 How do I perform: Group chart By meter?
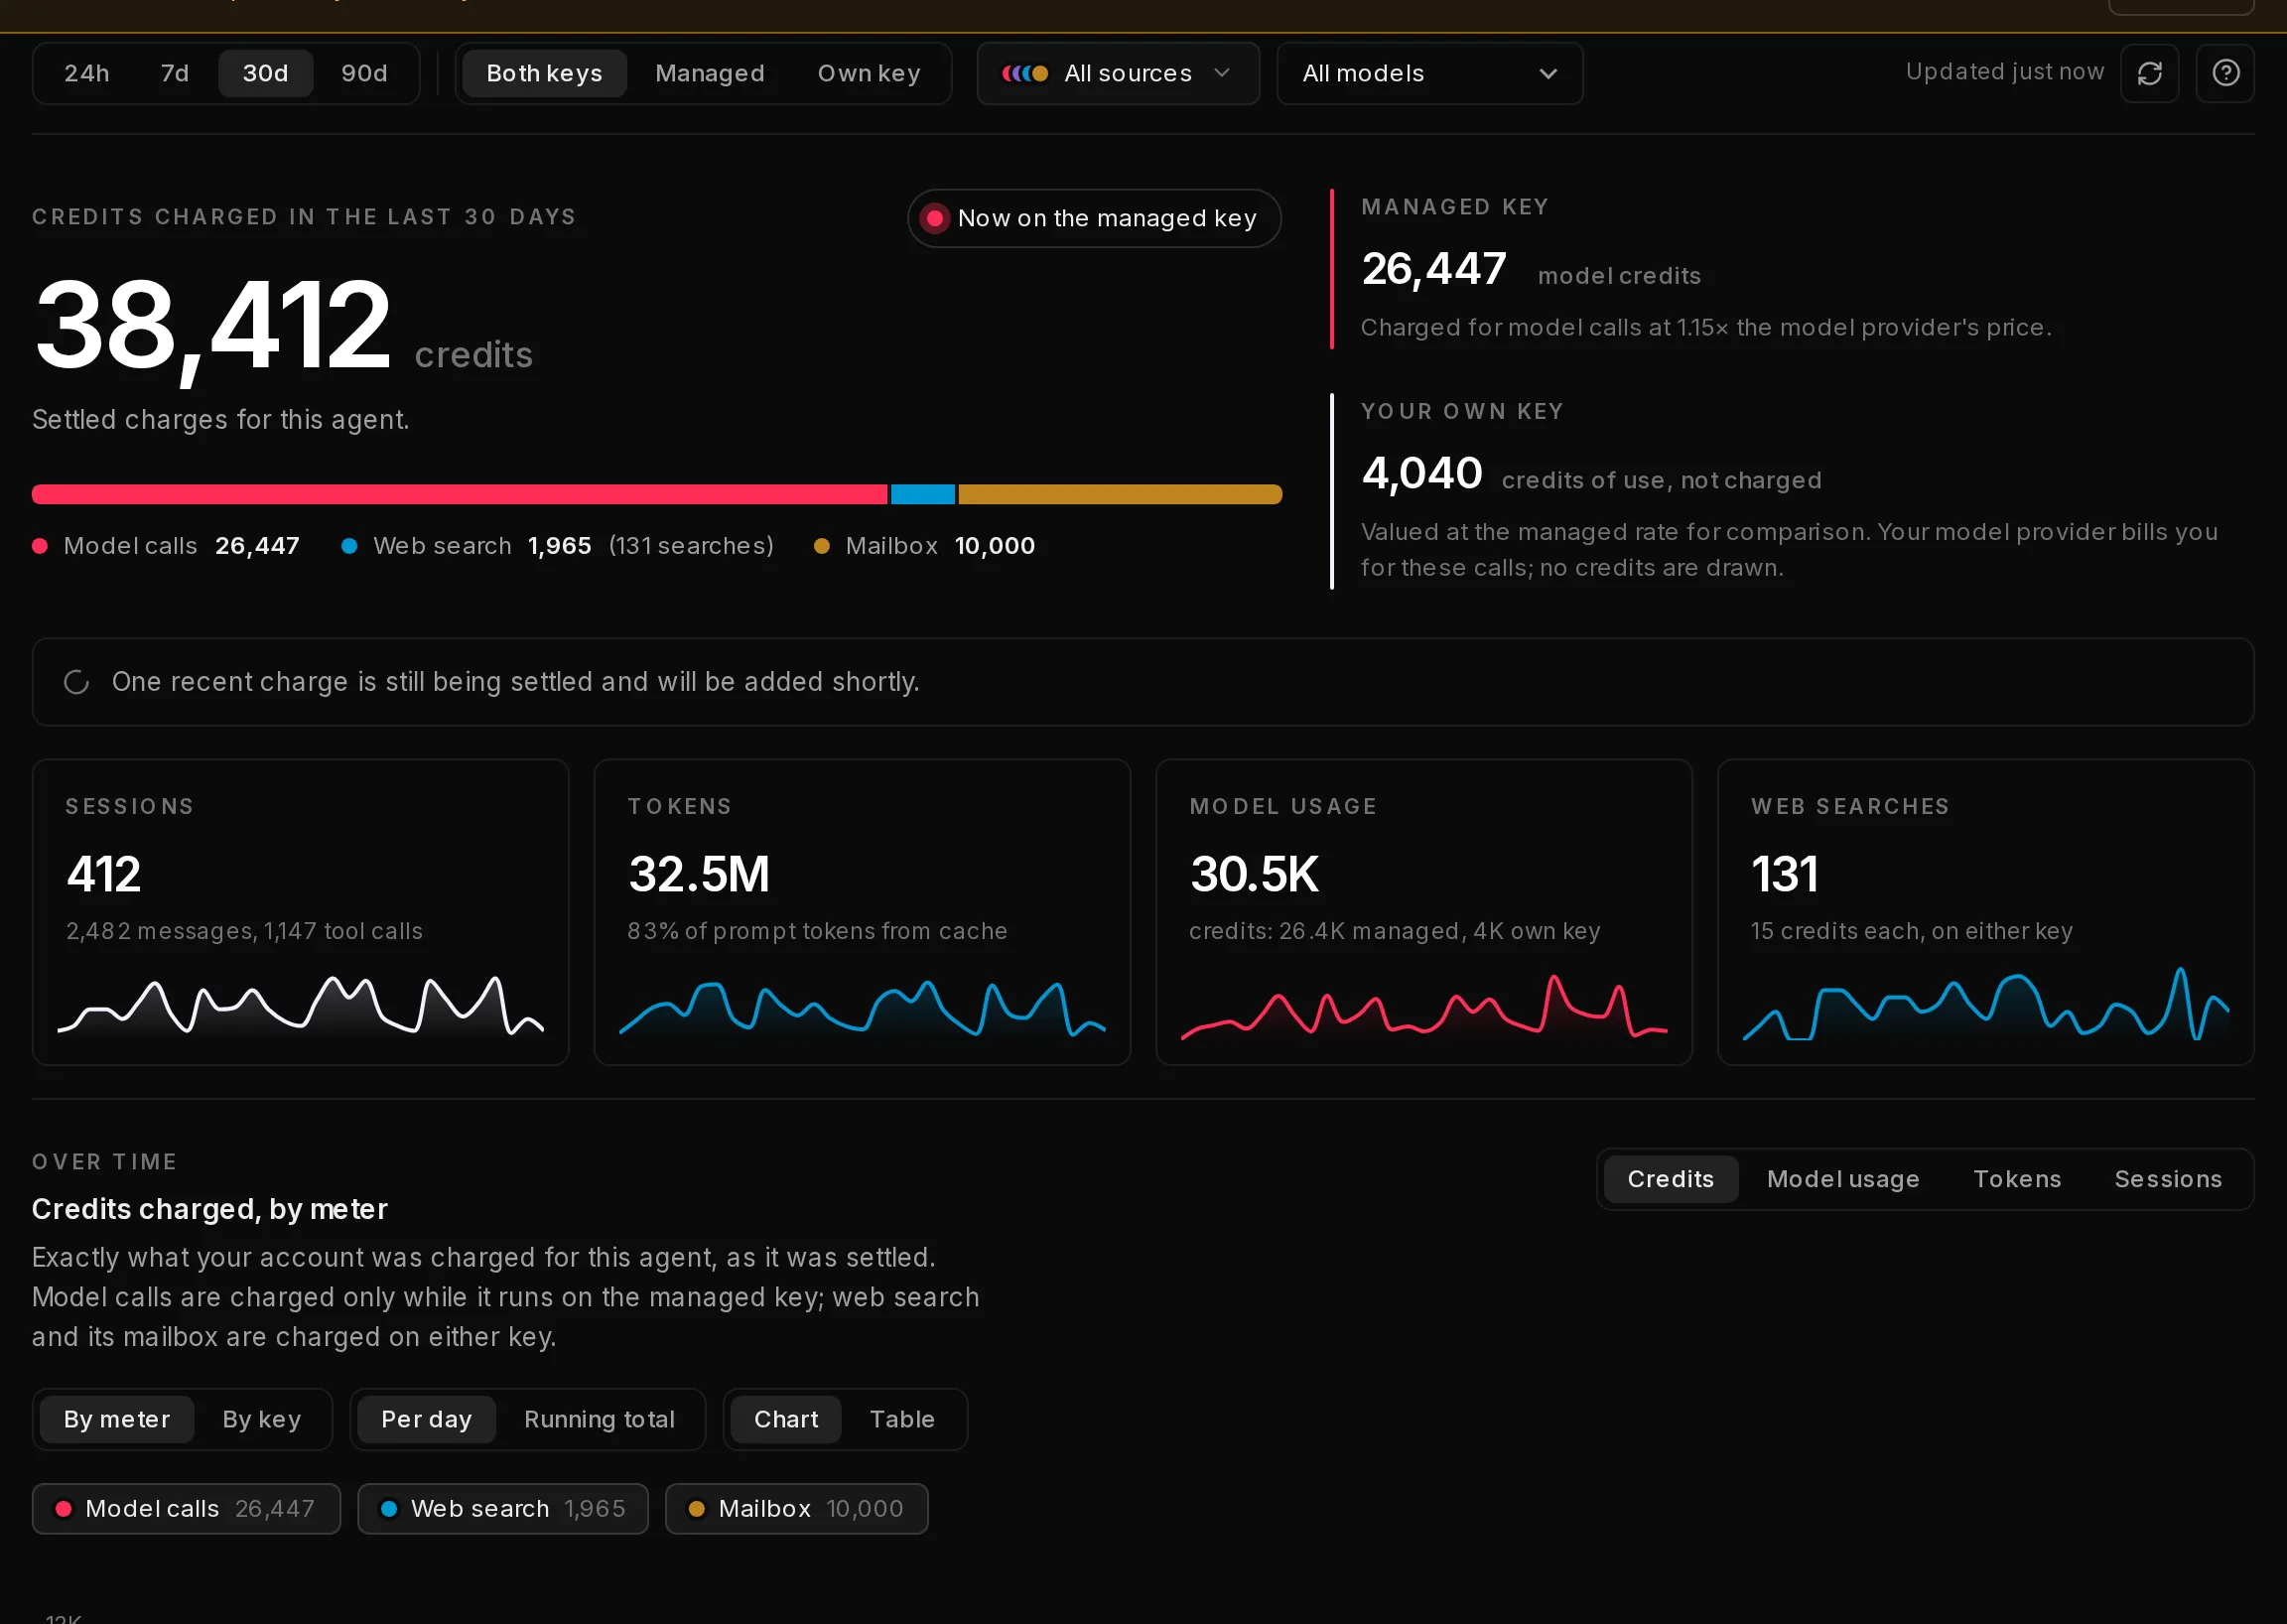[117, 1419]
